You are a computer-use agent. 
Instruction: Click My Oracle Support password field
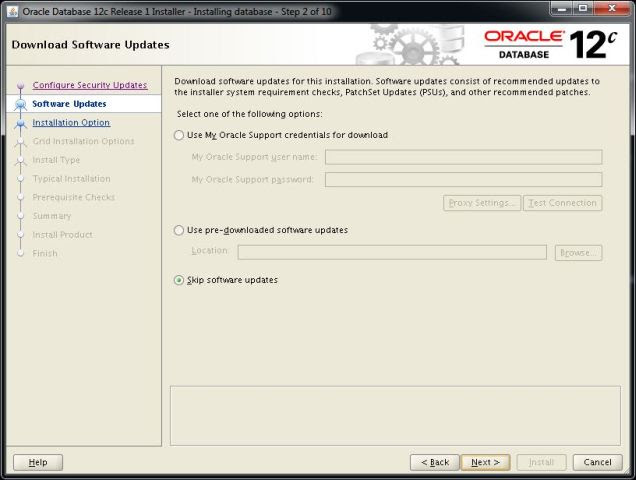point(464,179)
